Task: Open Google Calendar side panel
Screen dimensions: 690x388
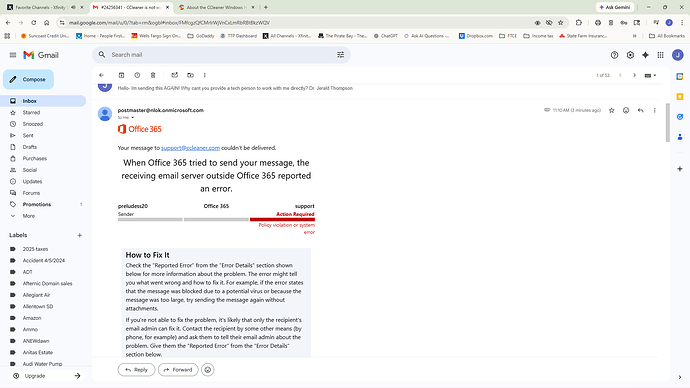Action: [x=680, y=77]
